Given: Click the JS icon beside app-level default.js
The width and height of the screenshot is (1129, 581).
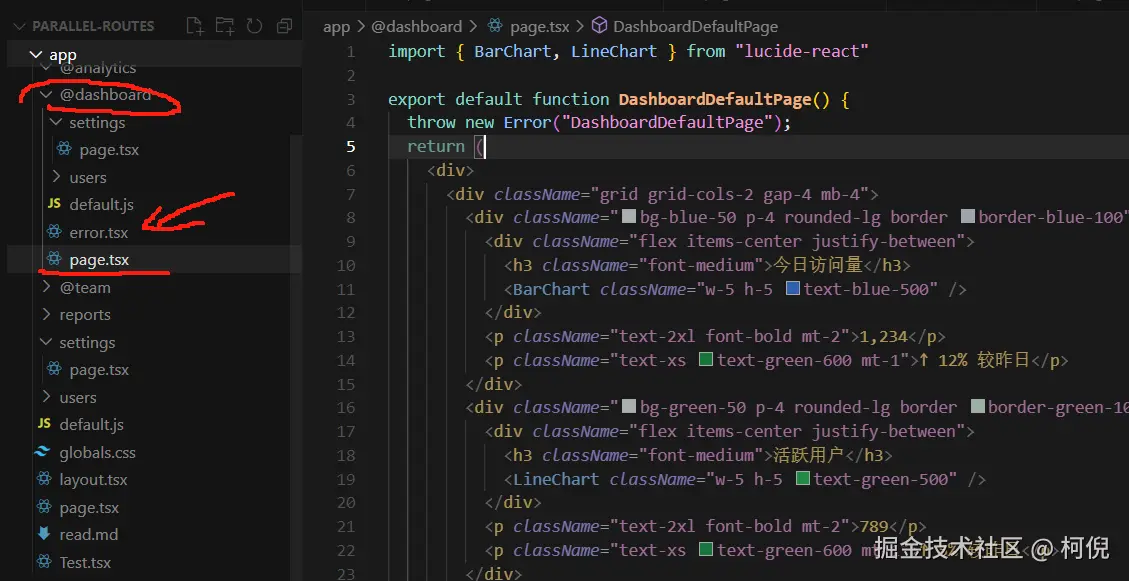Looking at the screenshot, I should 43,425.
